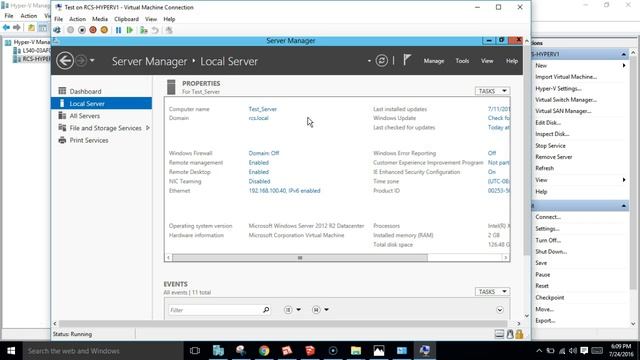Click the red Shut Down toolbar icon
This screenshot has height=360, width=640.
93,30
